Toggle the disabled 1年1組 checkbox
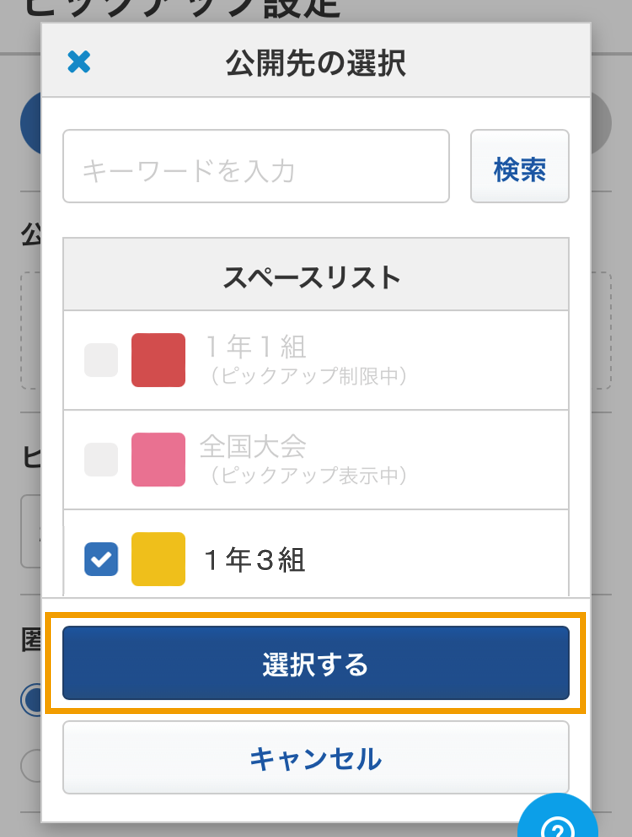632x837 pixels. [x=101, y=360]
